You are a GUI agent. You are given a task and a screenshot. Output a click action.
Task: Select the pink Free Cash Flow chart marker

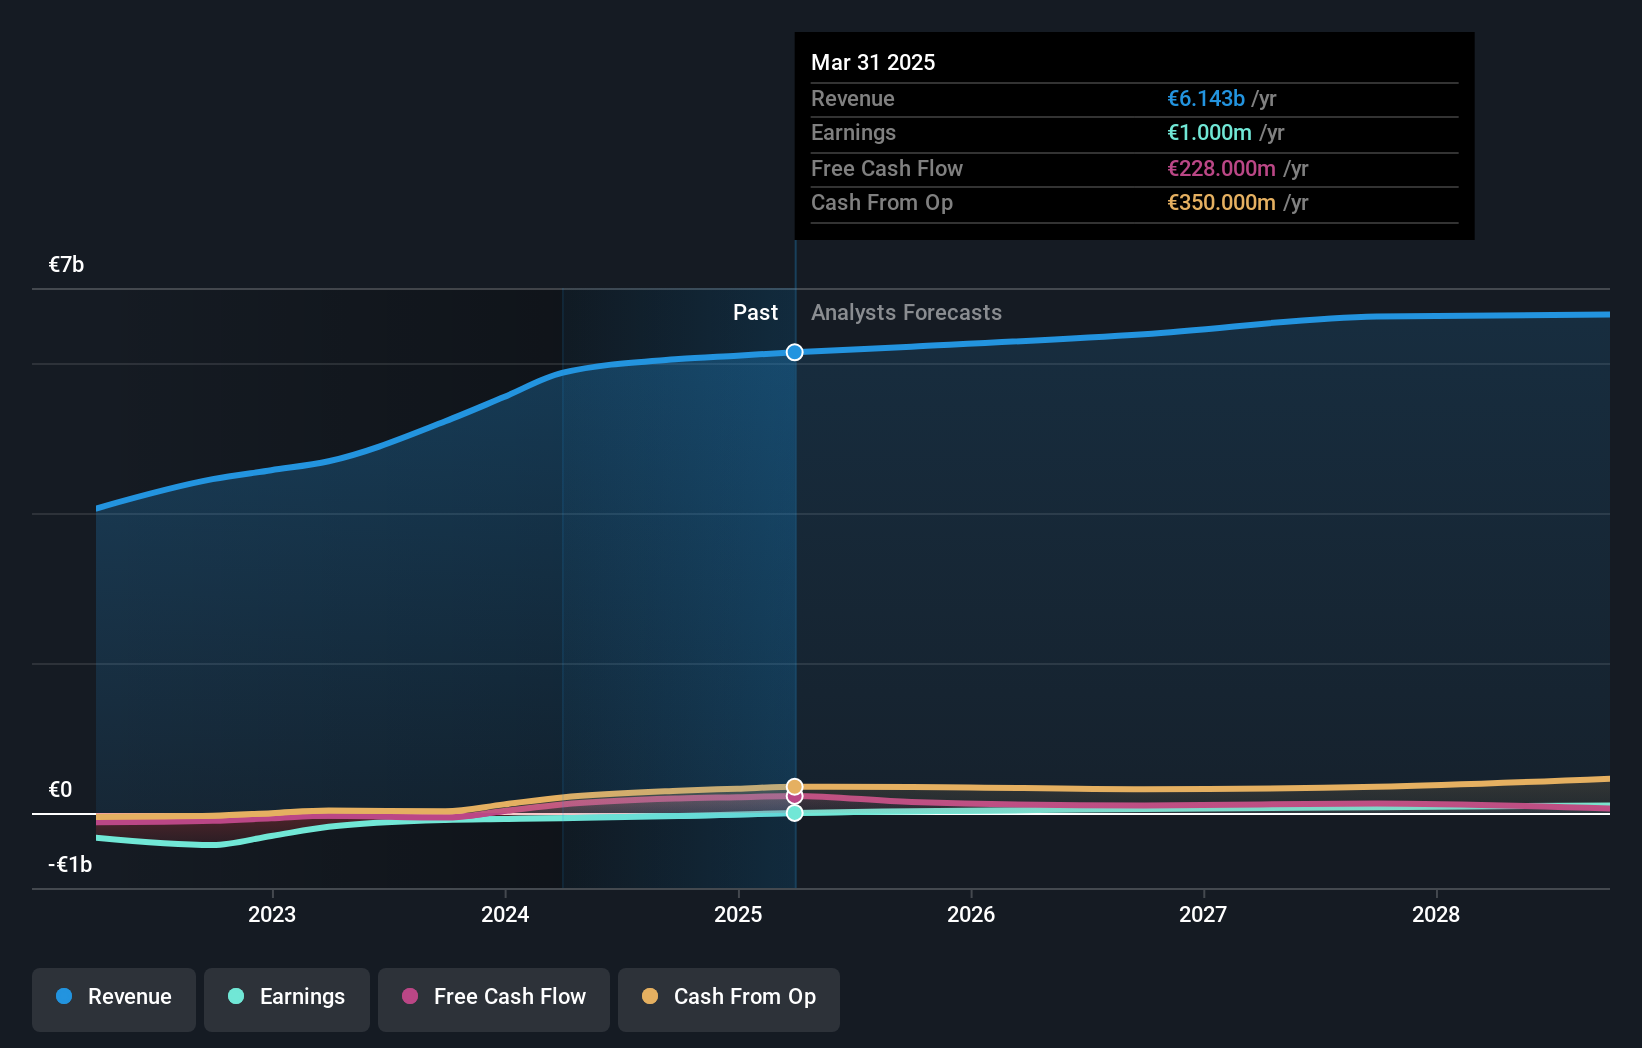coord(794,796)
